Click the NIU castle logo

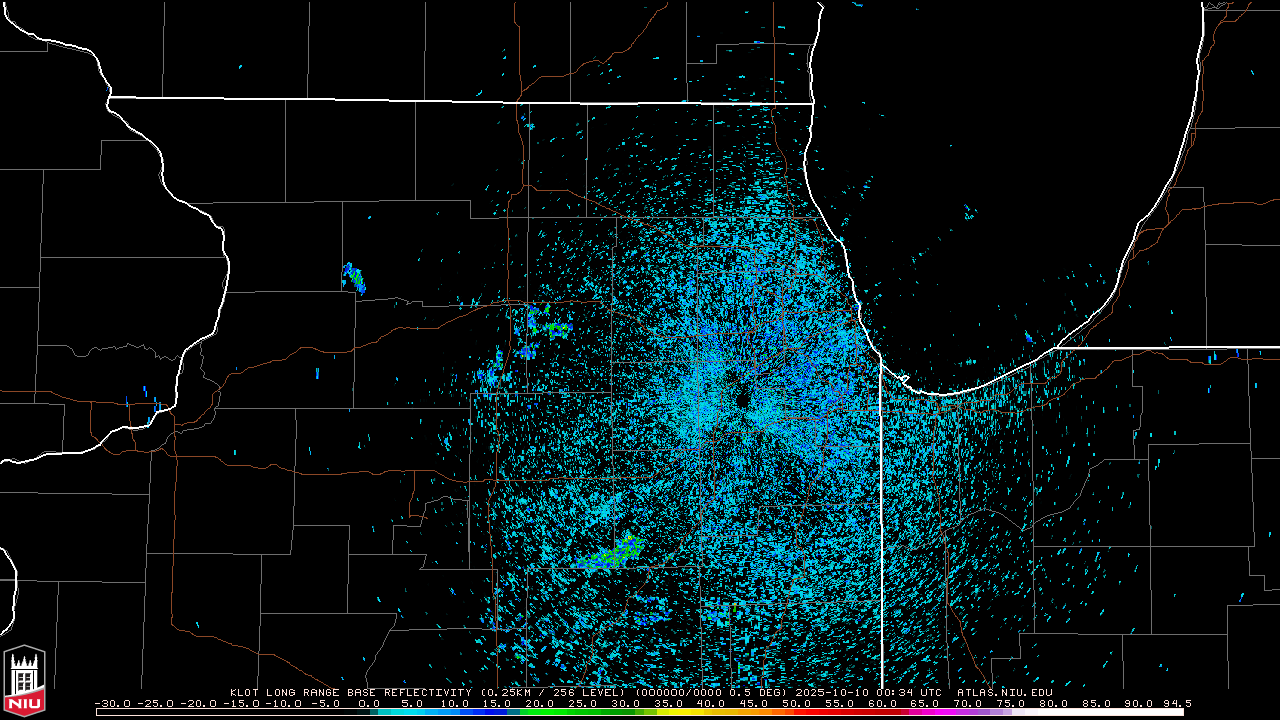[24, 681]
